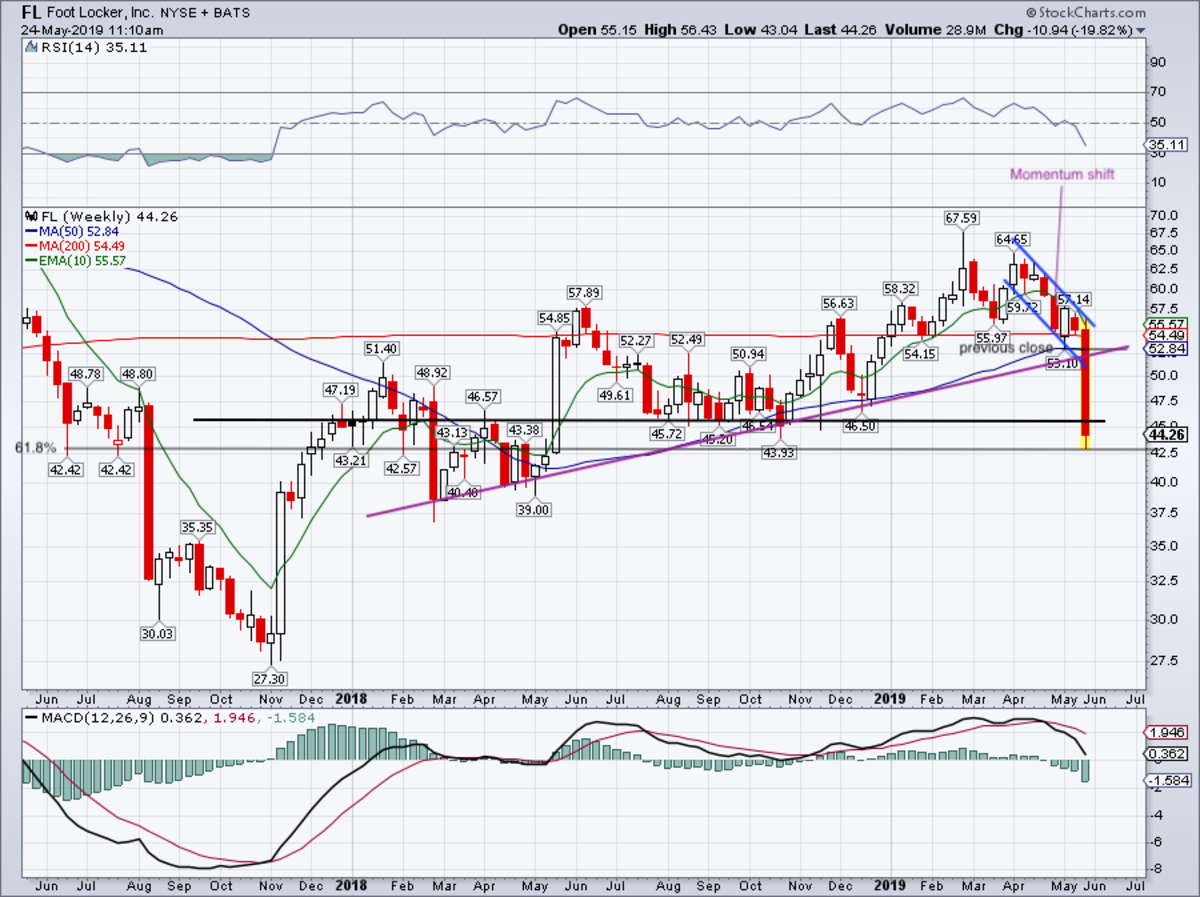Click the 48.80 price label
Image resolution: width=1200 pixels, height=897 pixels.
[136, 373]
